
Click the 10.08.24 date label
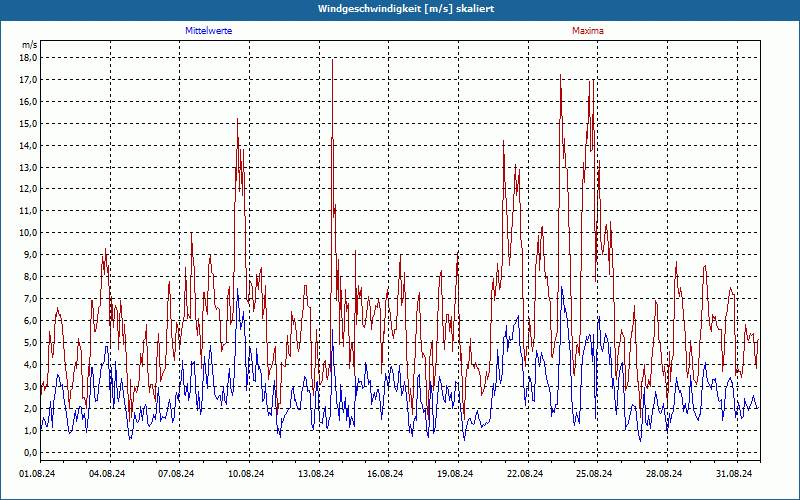tap(246, 474)
